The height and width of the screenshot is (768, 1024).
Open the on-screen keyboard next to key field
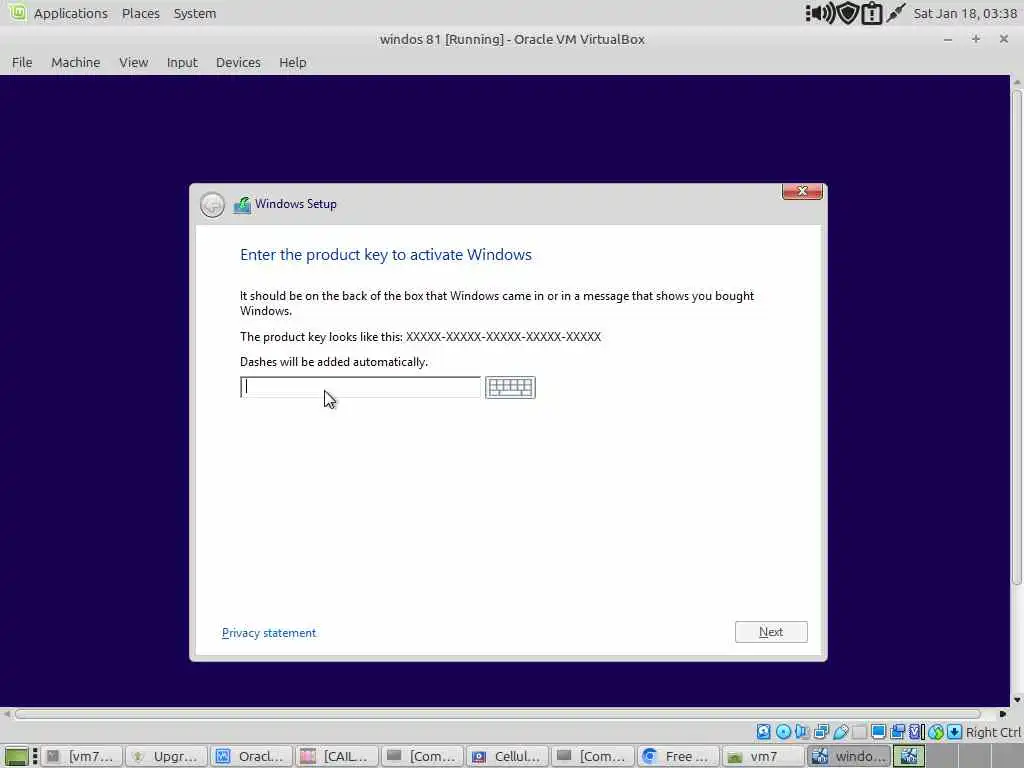tap(510, 387)
